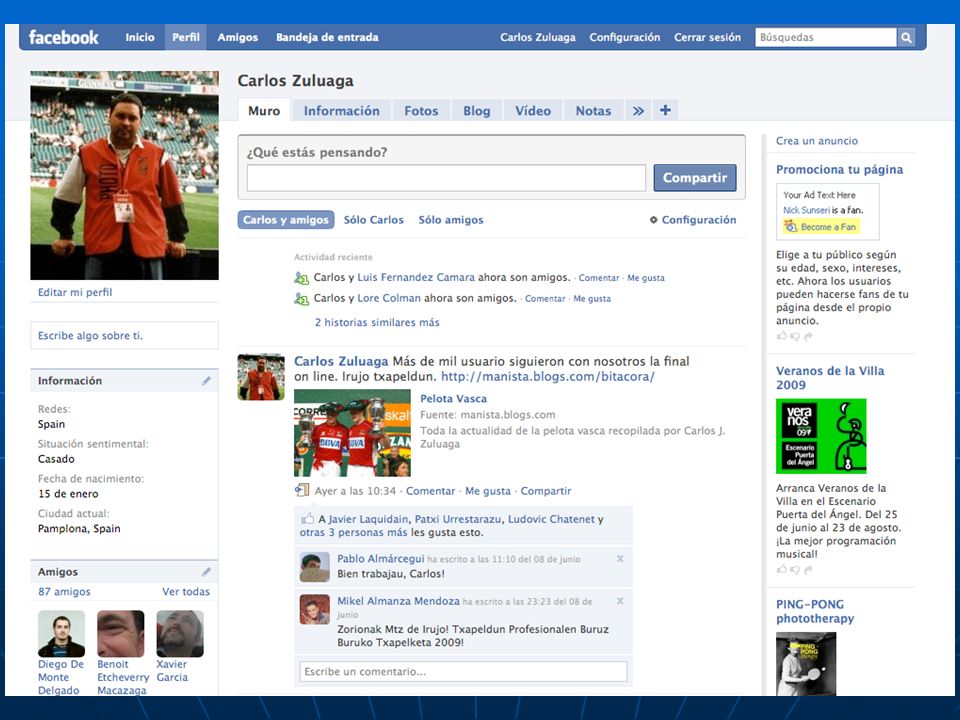960x720 pixels.
Task: Click Pablo Almárcegui's comment avatar
Action: pyautogui.click(x=315, y=566)
